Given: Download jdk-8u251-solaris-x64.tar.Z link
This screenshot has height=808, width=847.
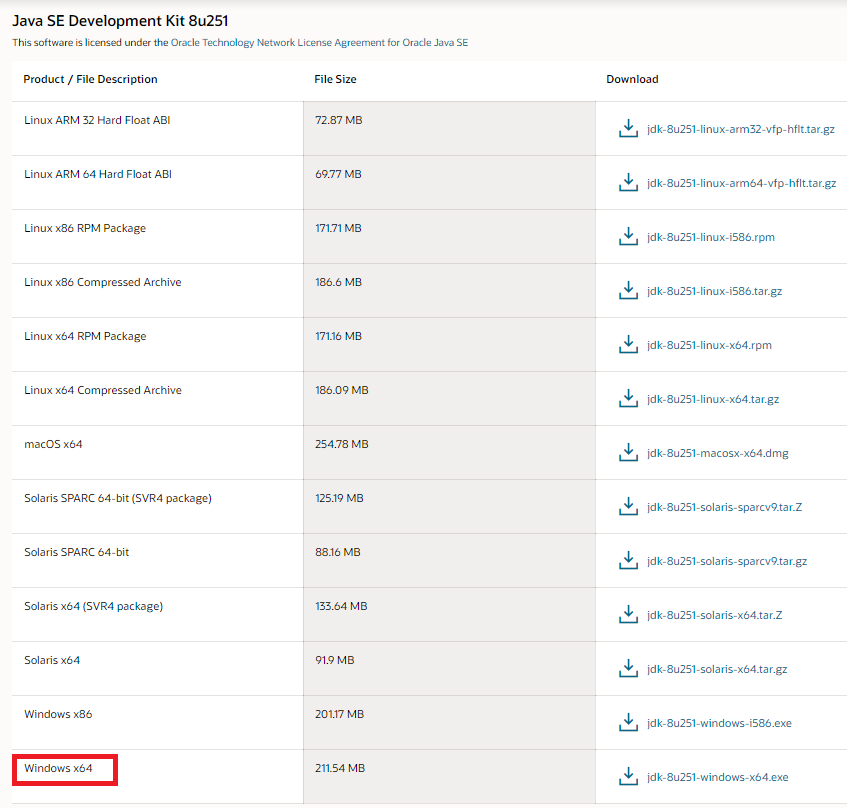Looking at the screenshot, I should (x=715, y=616).
